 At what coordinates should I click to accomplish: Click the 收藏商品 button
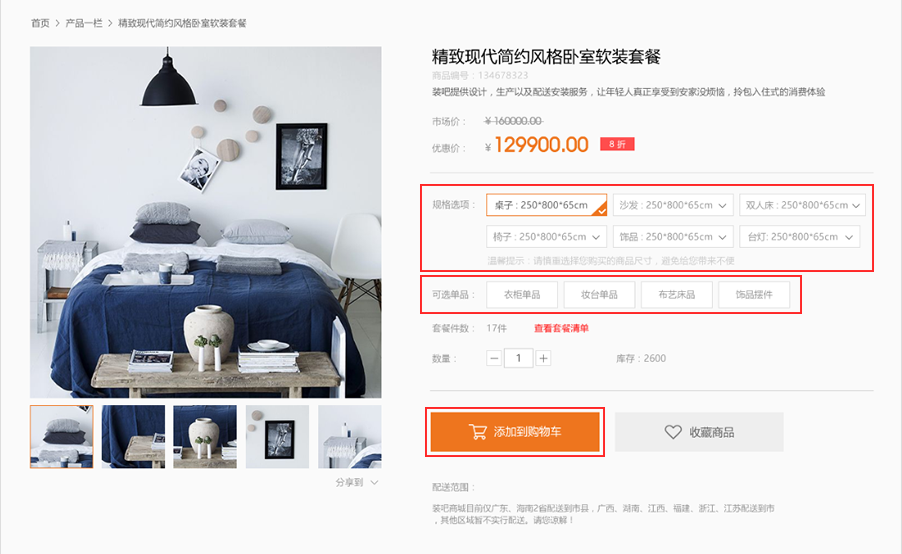[699, 431]
